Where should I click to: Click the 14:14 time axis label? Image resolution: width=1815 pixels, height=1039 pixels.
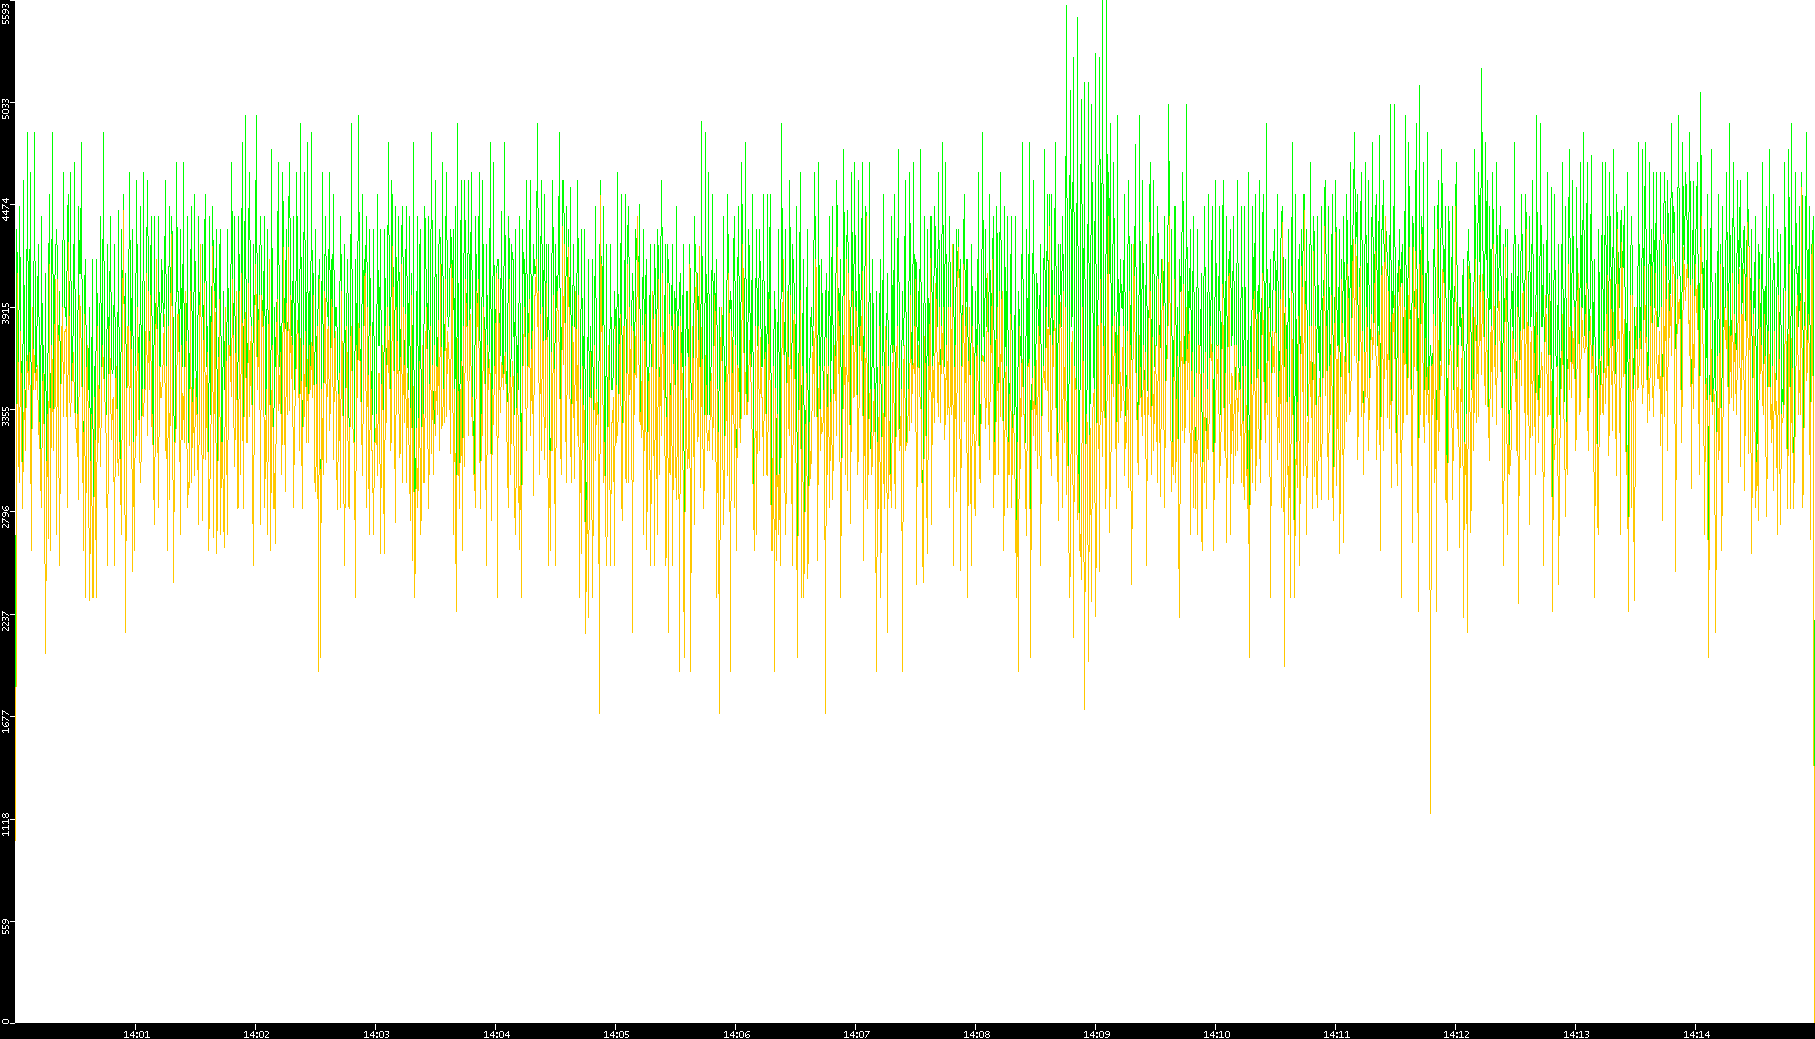[1696, 1033]
